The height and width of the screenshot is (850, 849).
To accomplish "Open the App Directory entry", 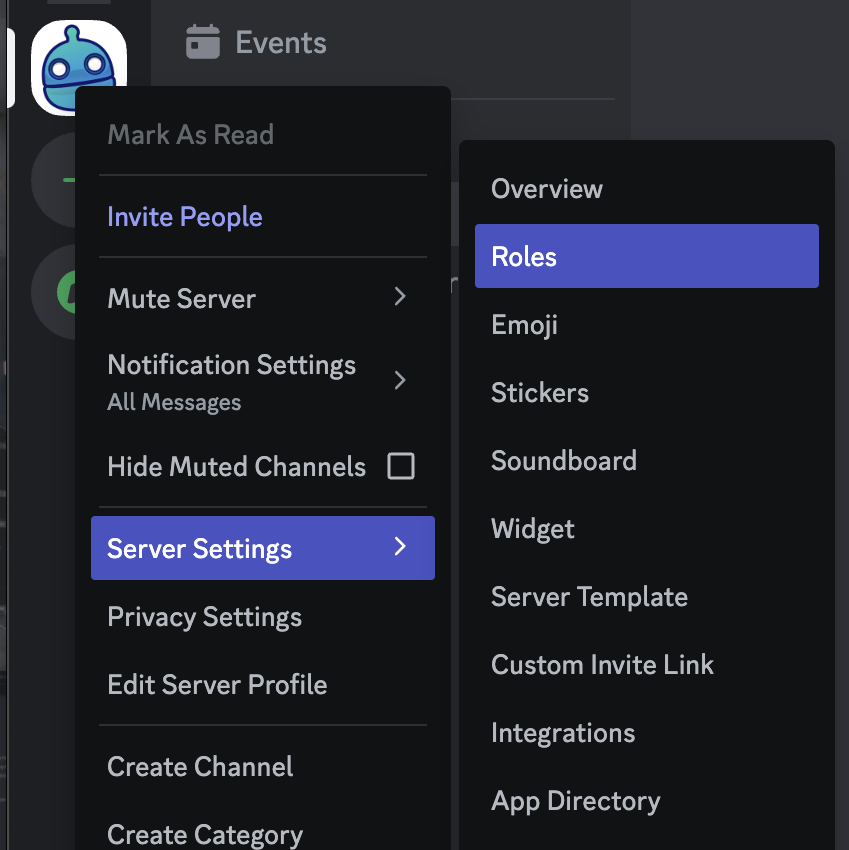I will 647,801.
